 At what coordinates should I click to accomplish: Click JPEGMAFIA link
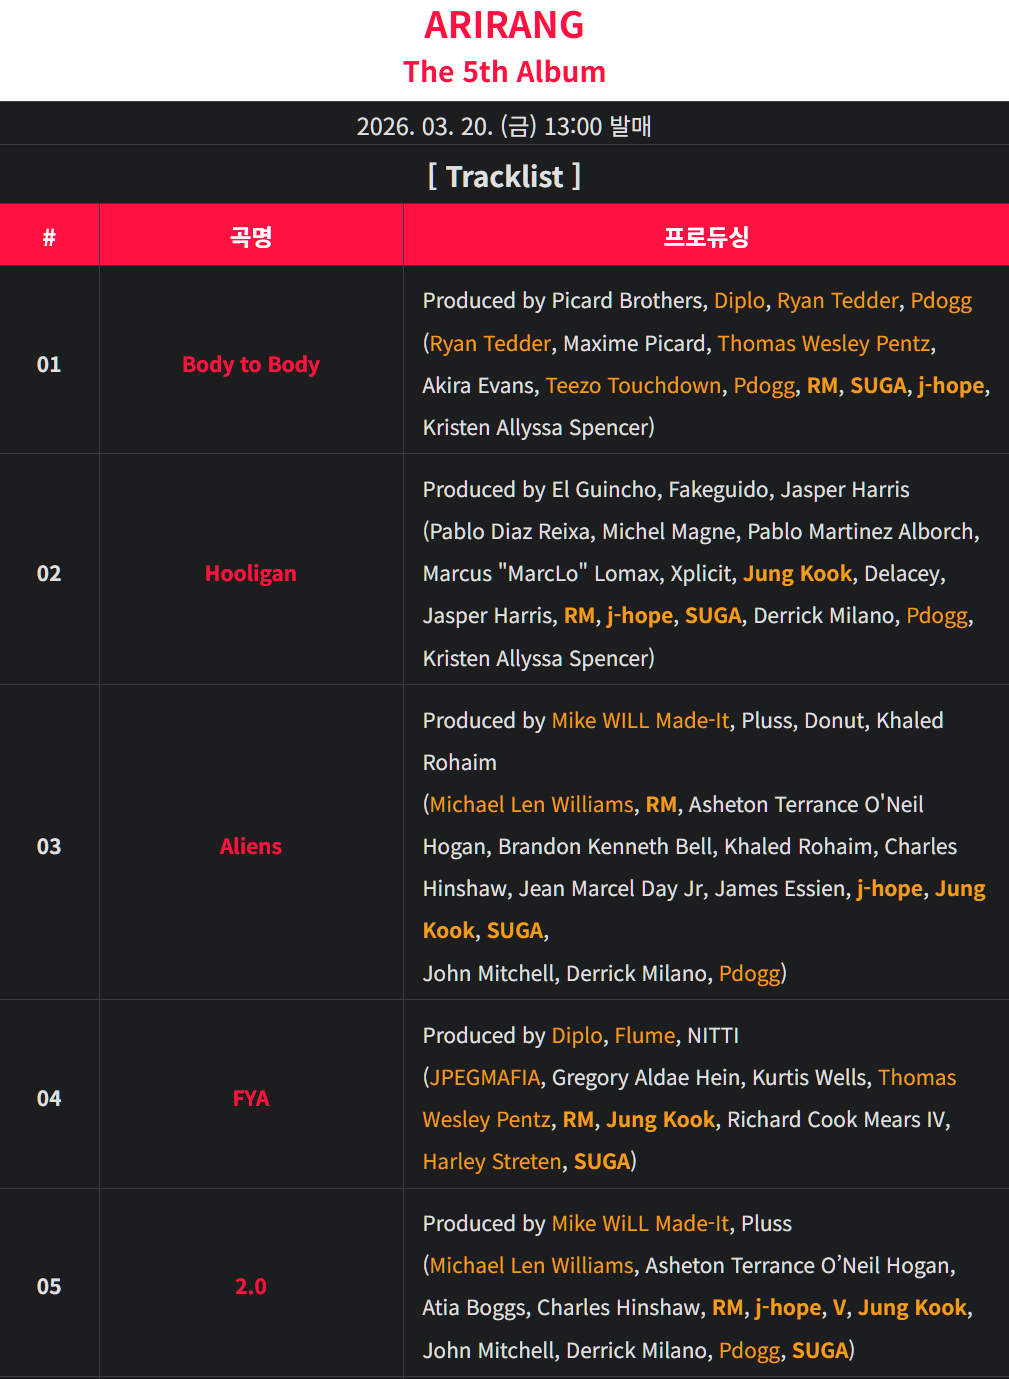coord(485,1077)
